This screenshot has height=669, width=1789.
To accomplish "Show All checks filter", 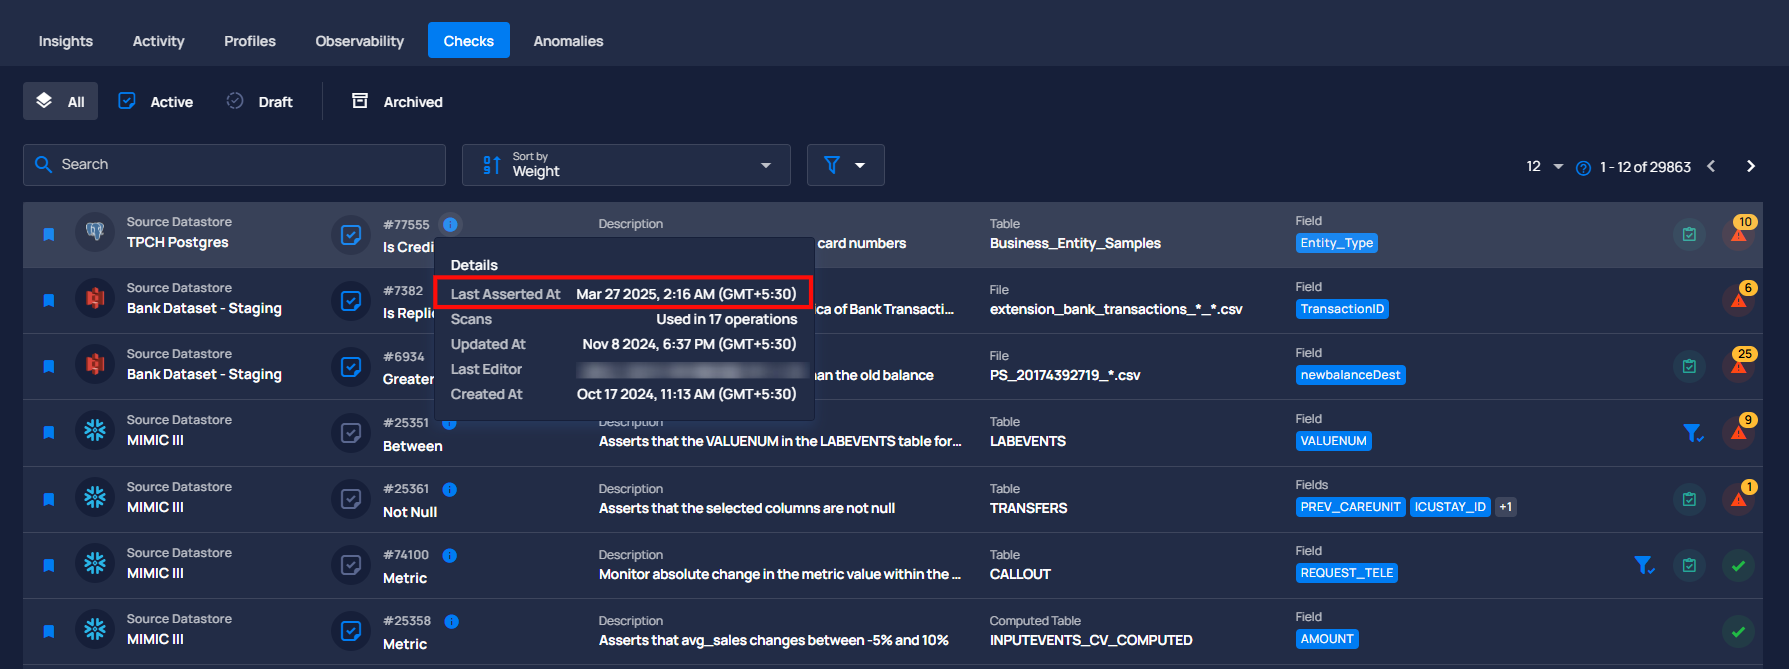I will tap(60, 101).
